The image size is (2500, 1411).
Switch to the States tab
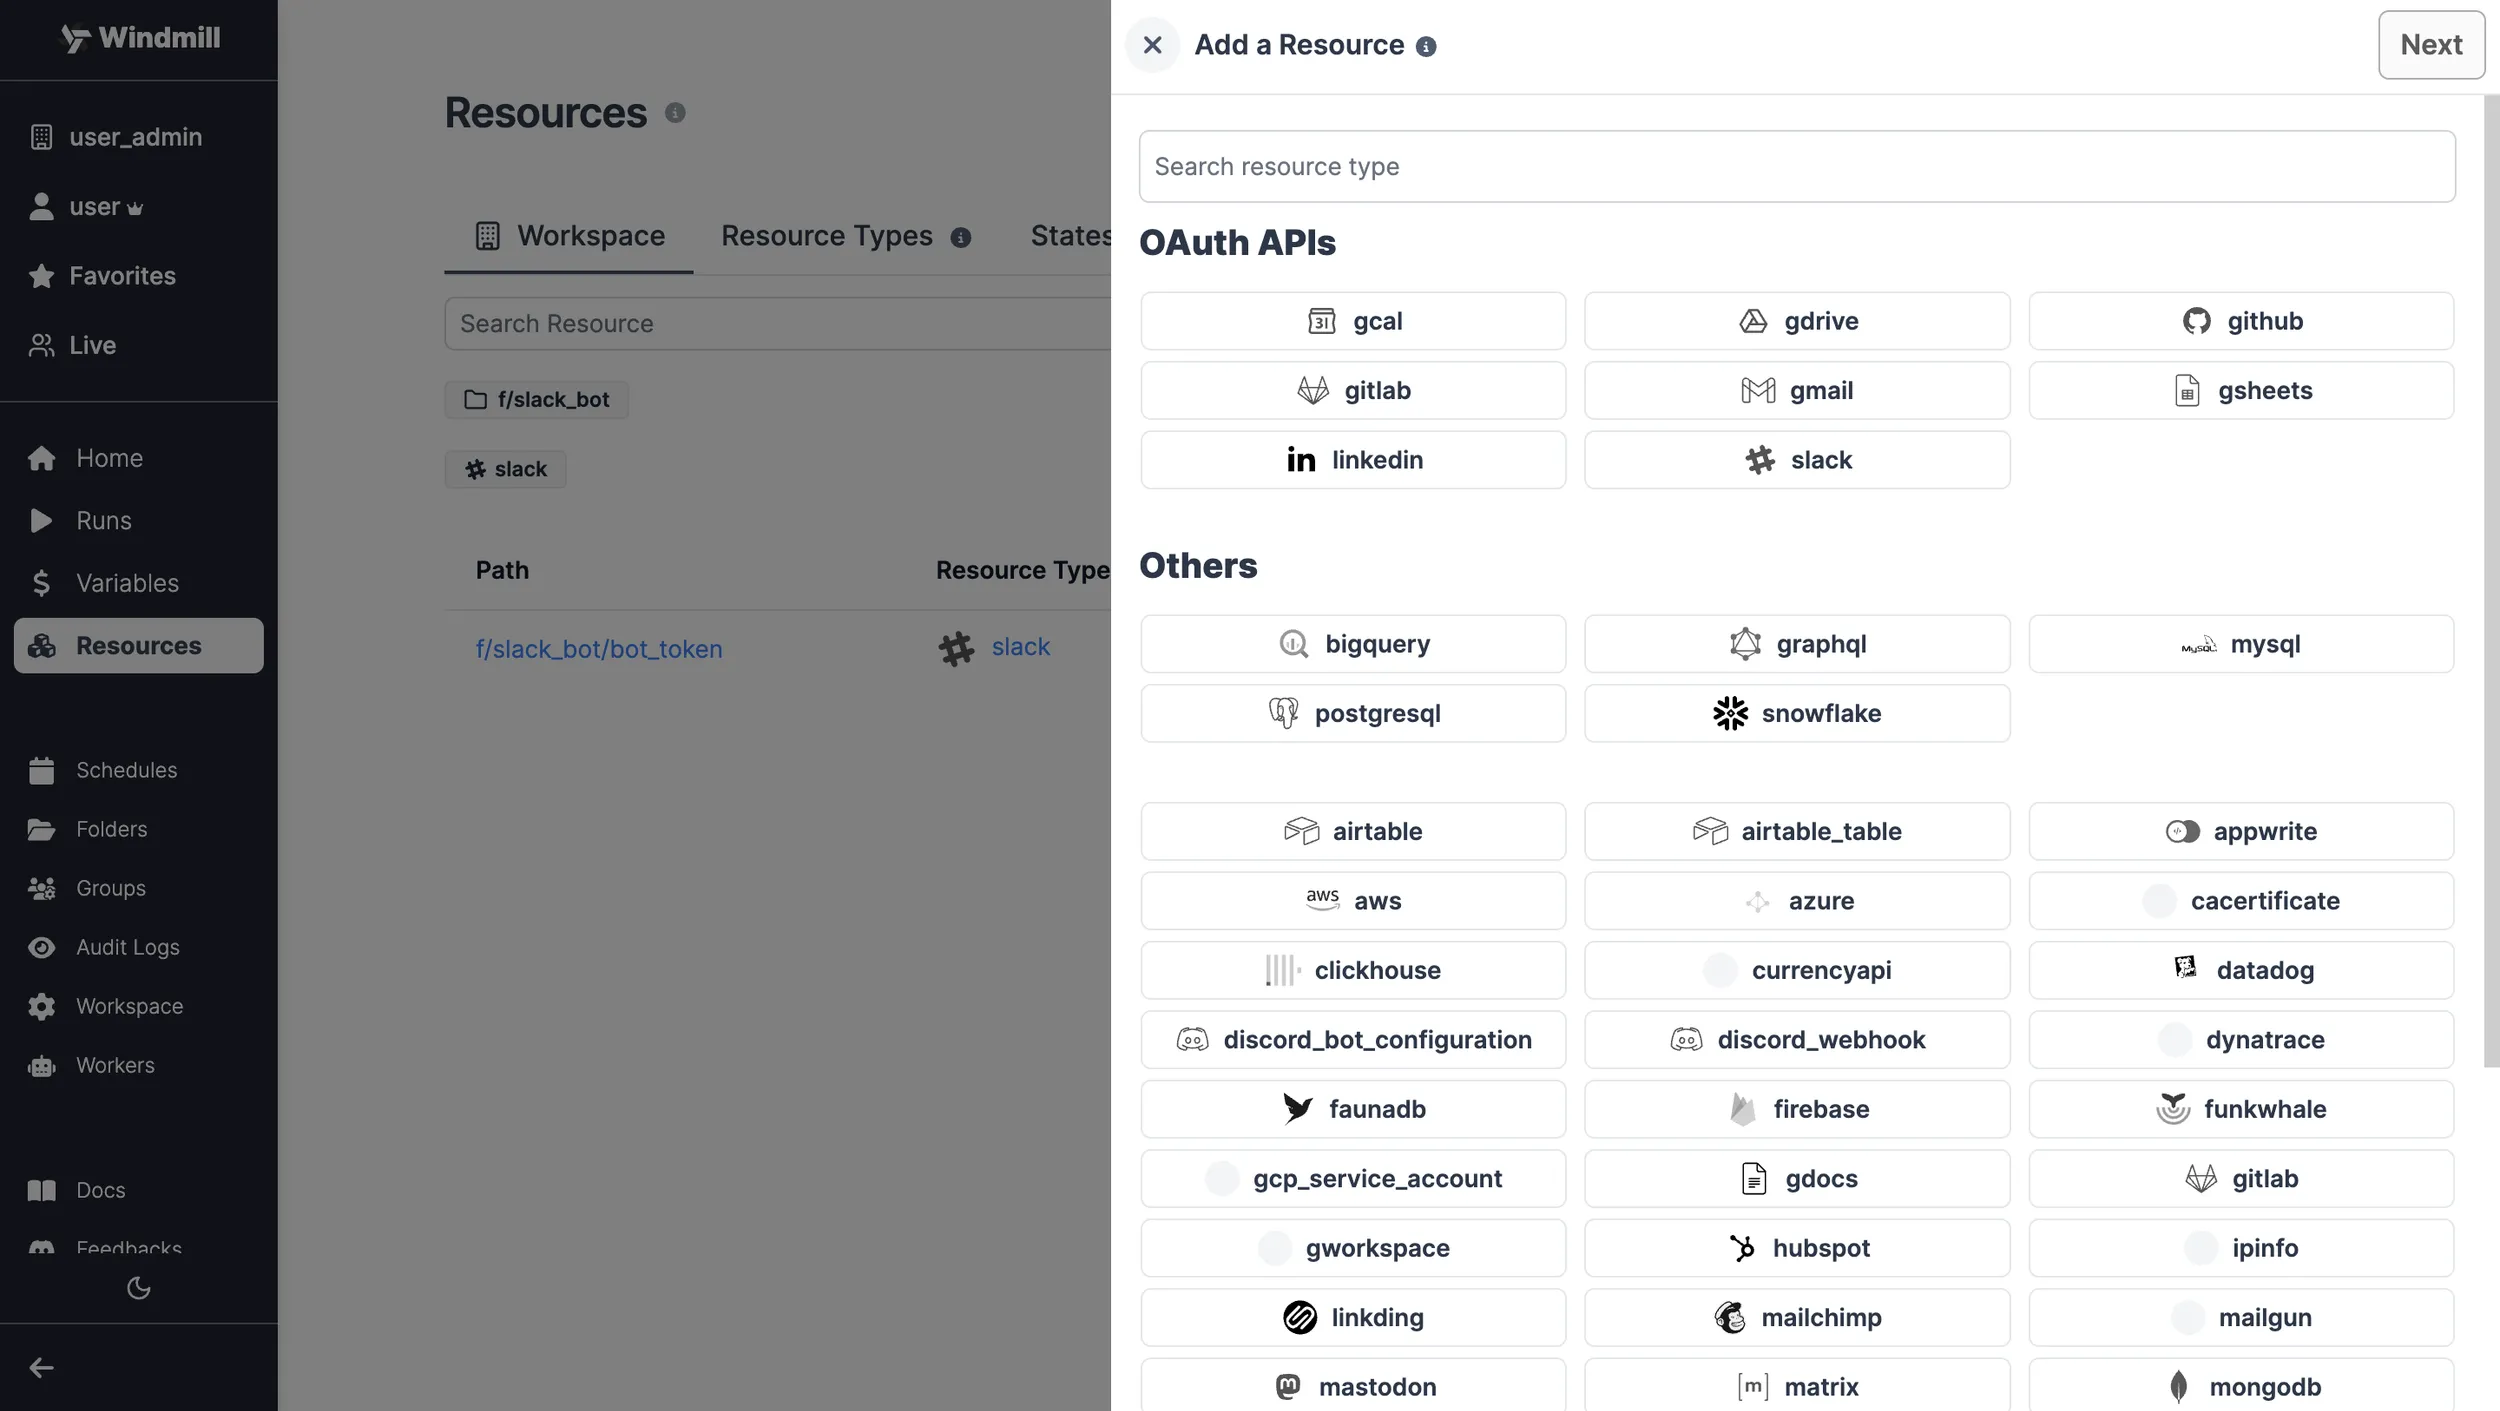coord(1071,235)
